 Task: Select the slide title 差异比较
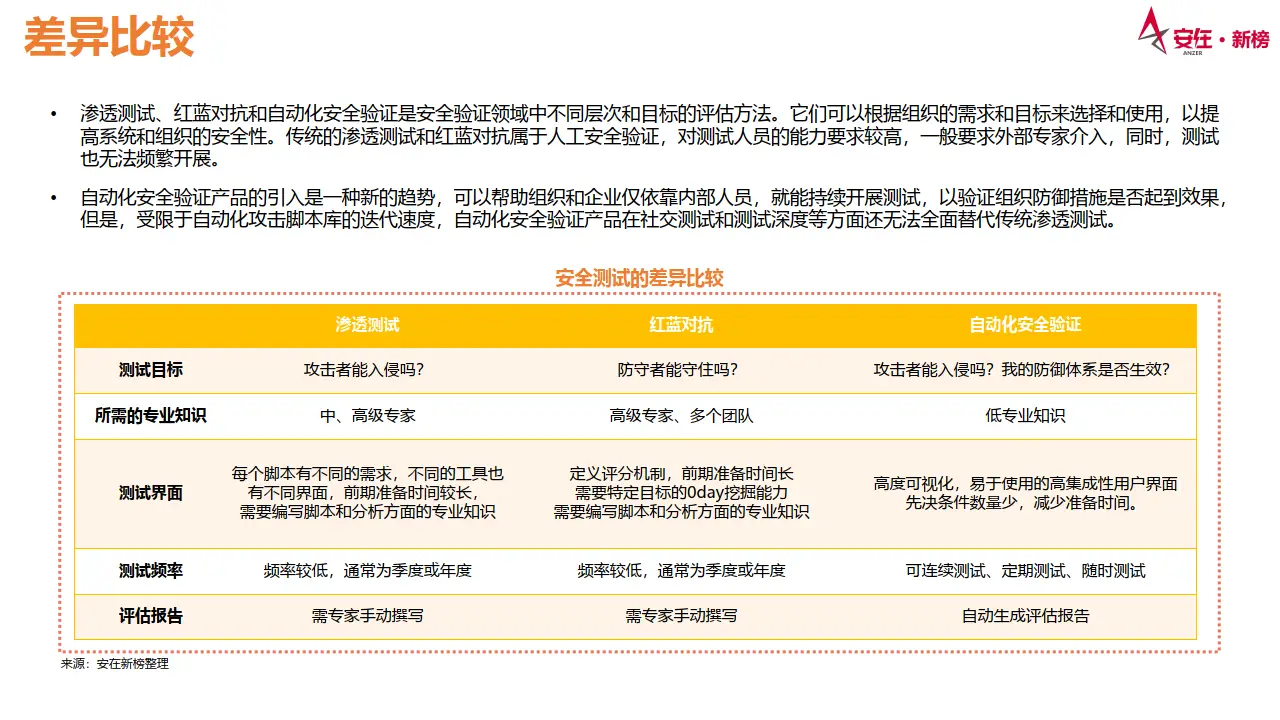pyautogui.click(x=108, y=37)
